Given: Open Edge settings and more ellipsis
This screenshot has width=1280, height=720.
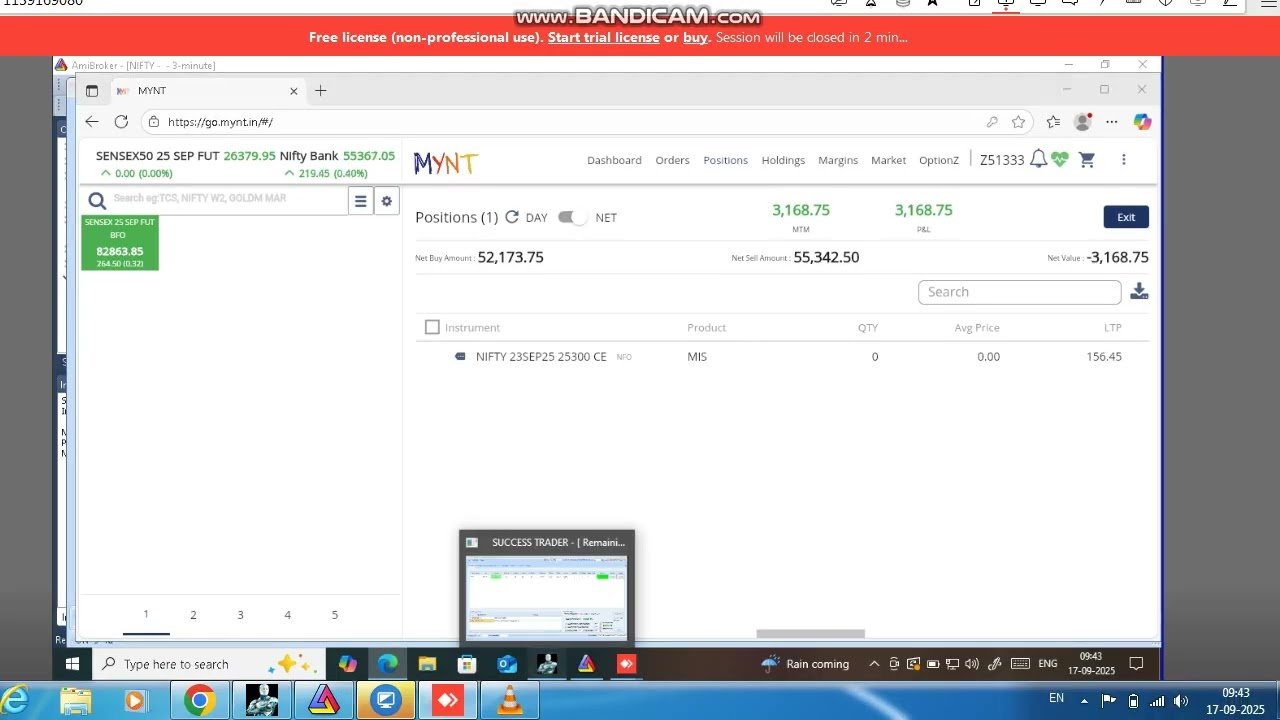Looking at the screenshot, I should coord(1111,122).
